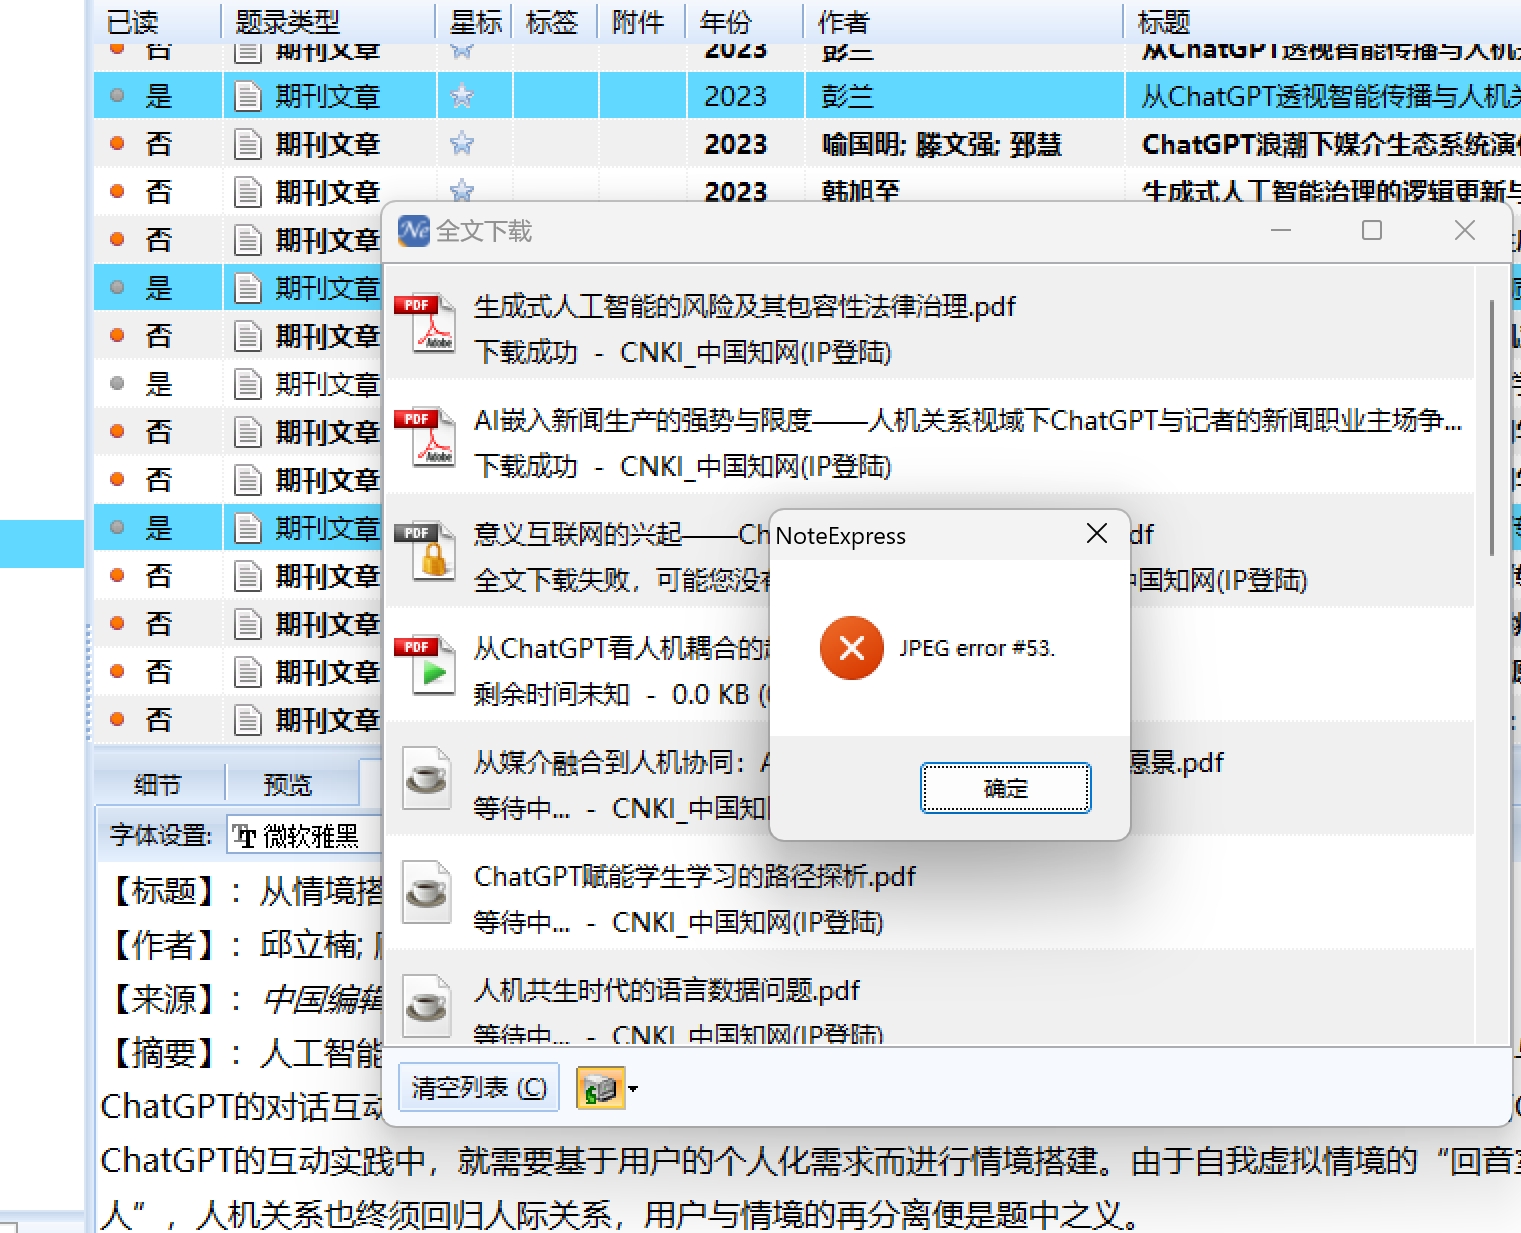The height and width of the screenshot is (1233, 1521).
Task: Click 下载成功 status under 生成式人工智能 file
Action: (526, 352)
